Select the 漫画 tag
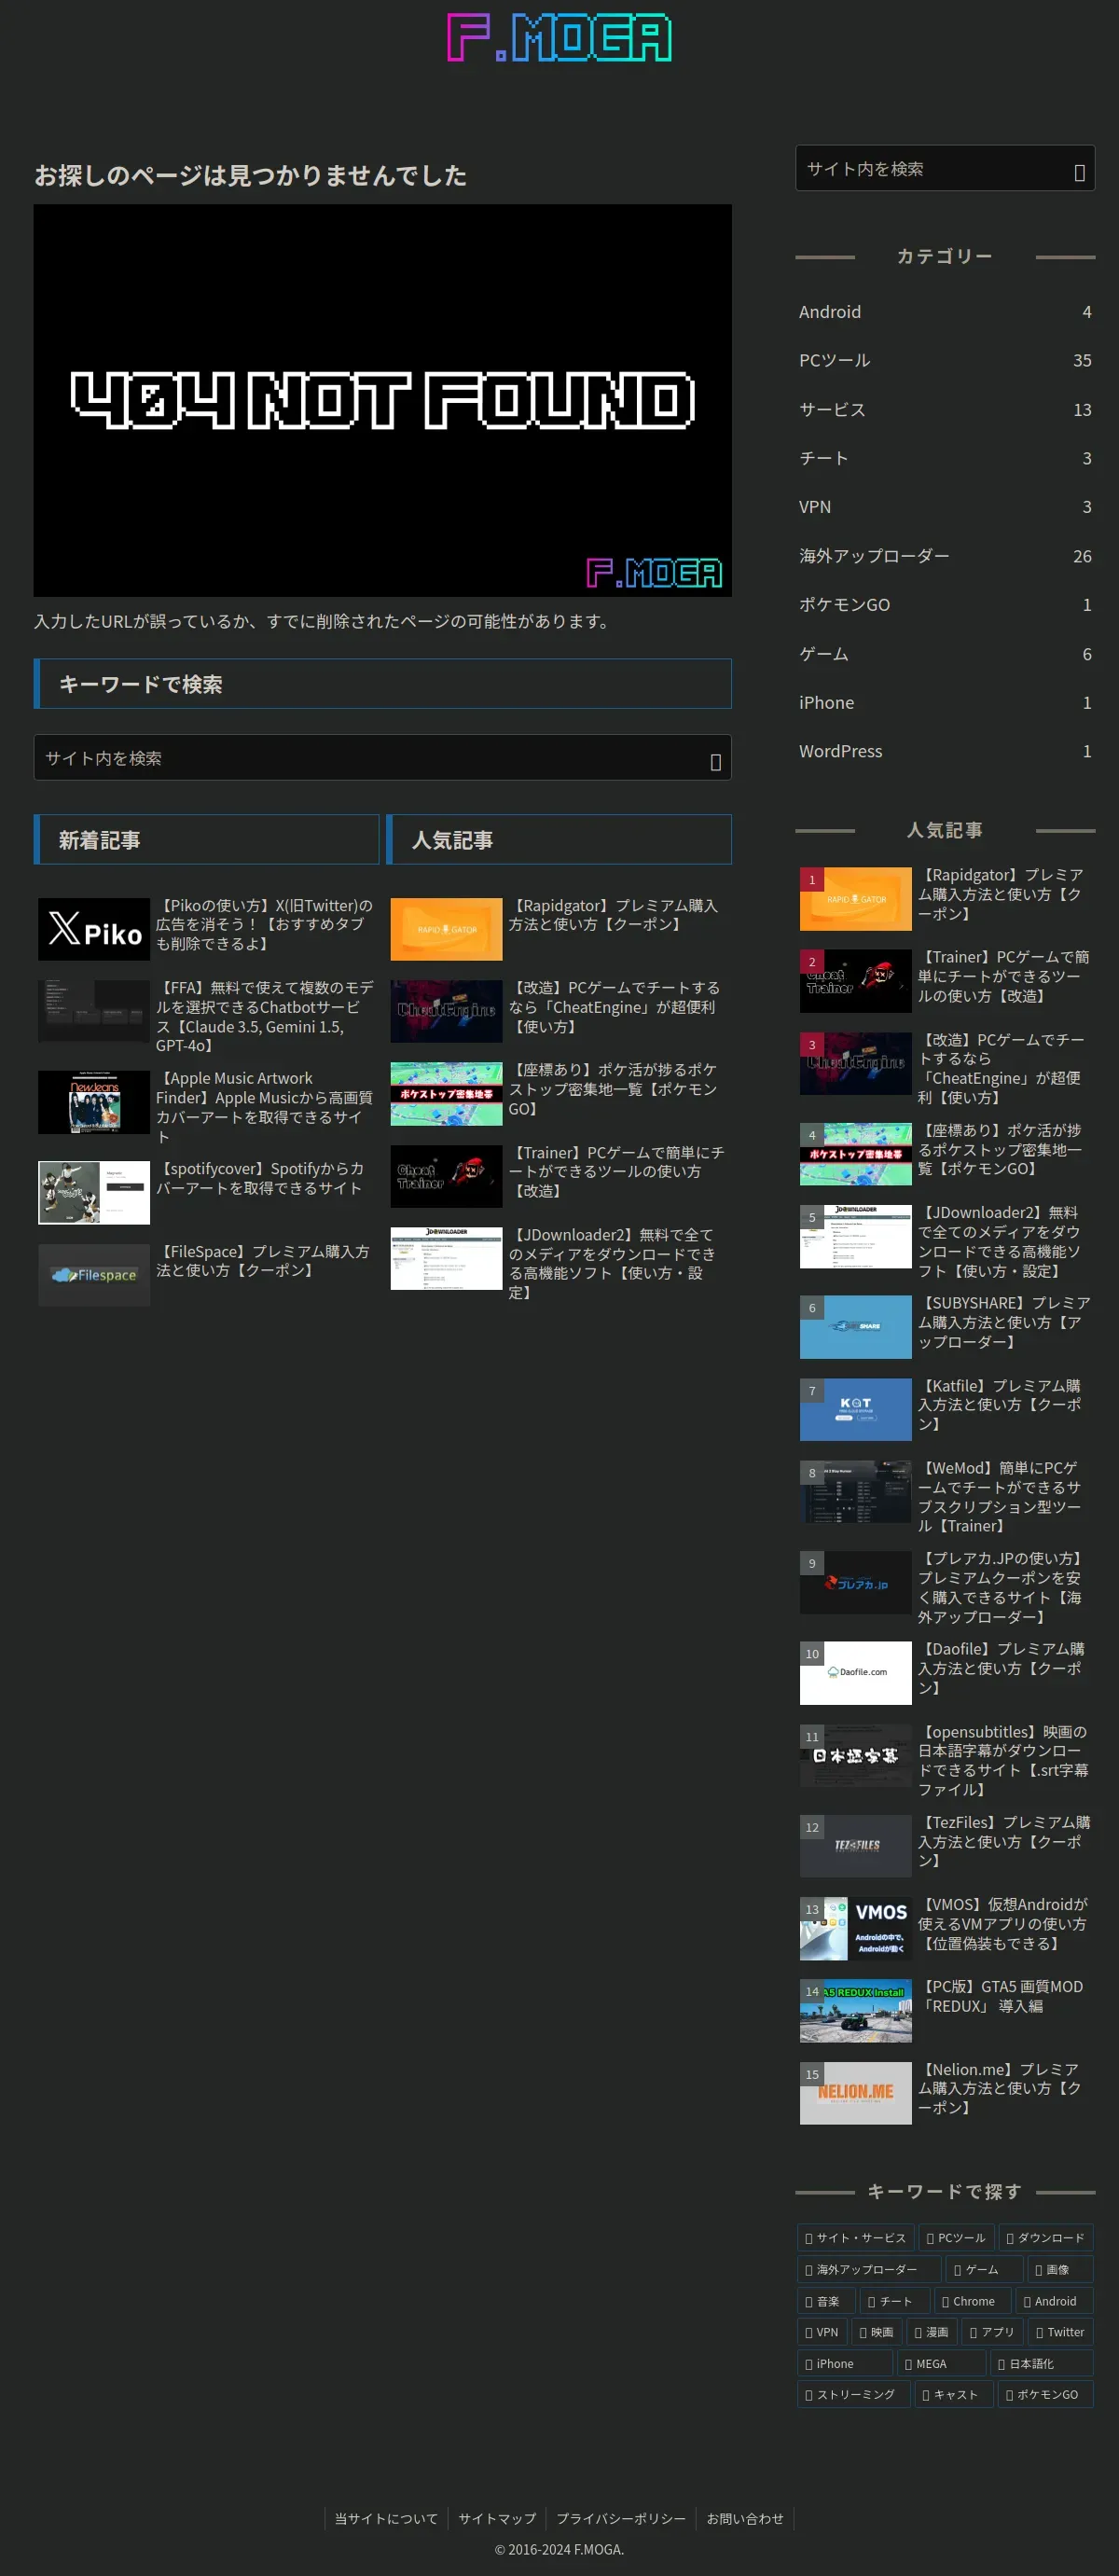The width and height of the screenshot is (1119, 2576). pyautogui.click(x=931, y=2332)
